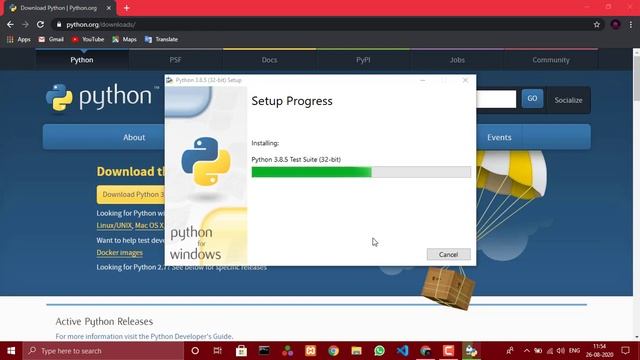Open the terminal icon on the taskbar
Viewport: 640px width, 360px height.
coord(264,351)
